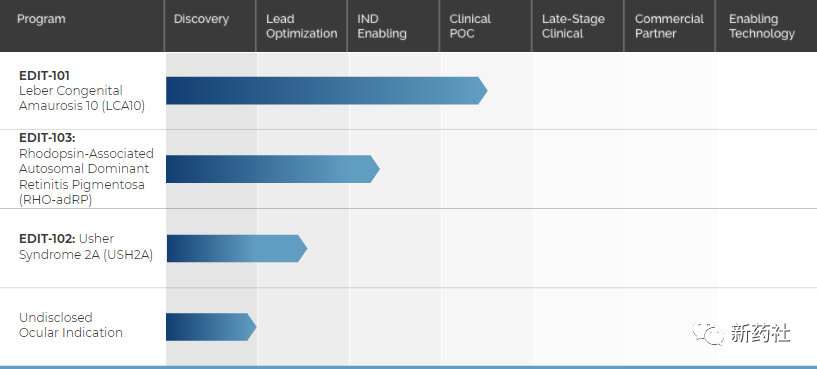Select the Commercial Partner header

tap(669, 26)
